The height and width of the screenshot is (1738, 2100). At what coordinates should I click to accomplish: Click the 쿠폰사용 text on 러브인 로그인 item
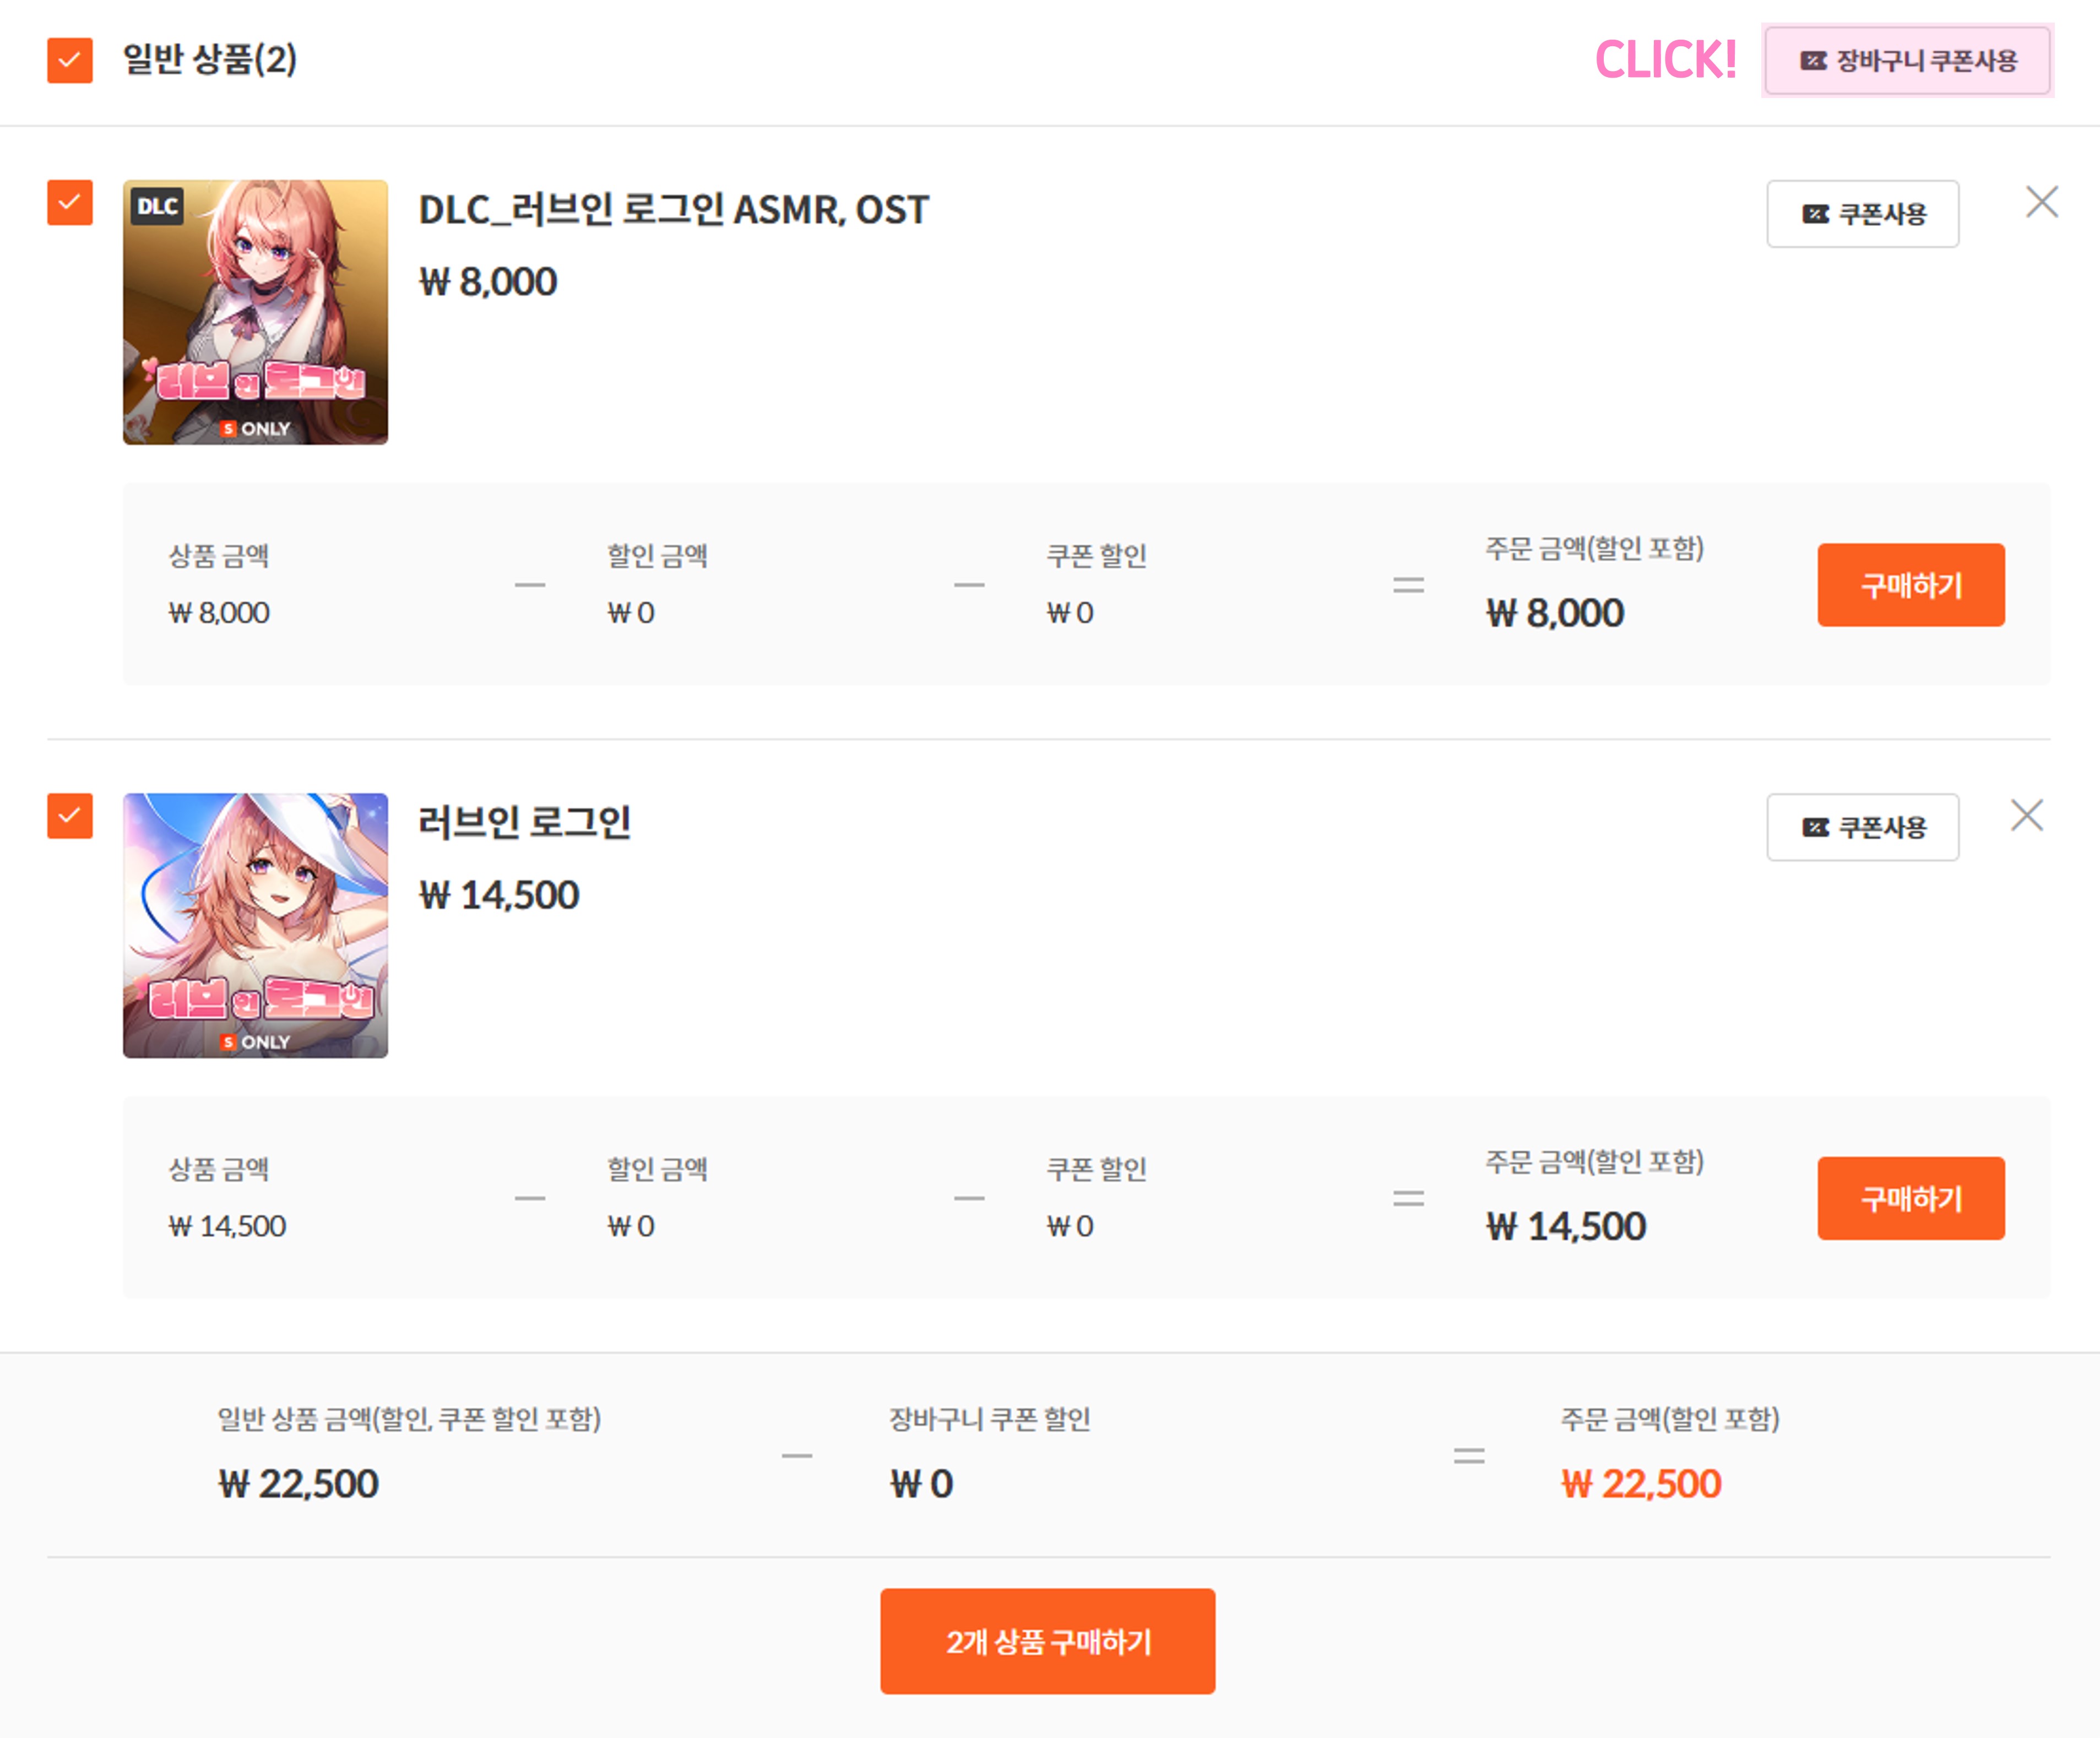tap(1882, 827)
